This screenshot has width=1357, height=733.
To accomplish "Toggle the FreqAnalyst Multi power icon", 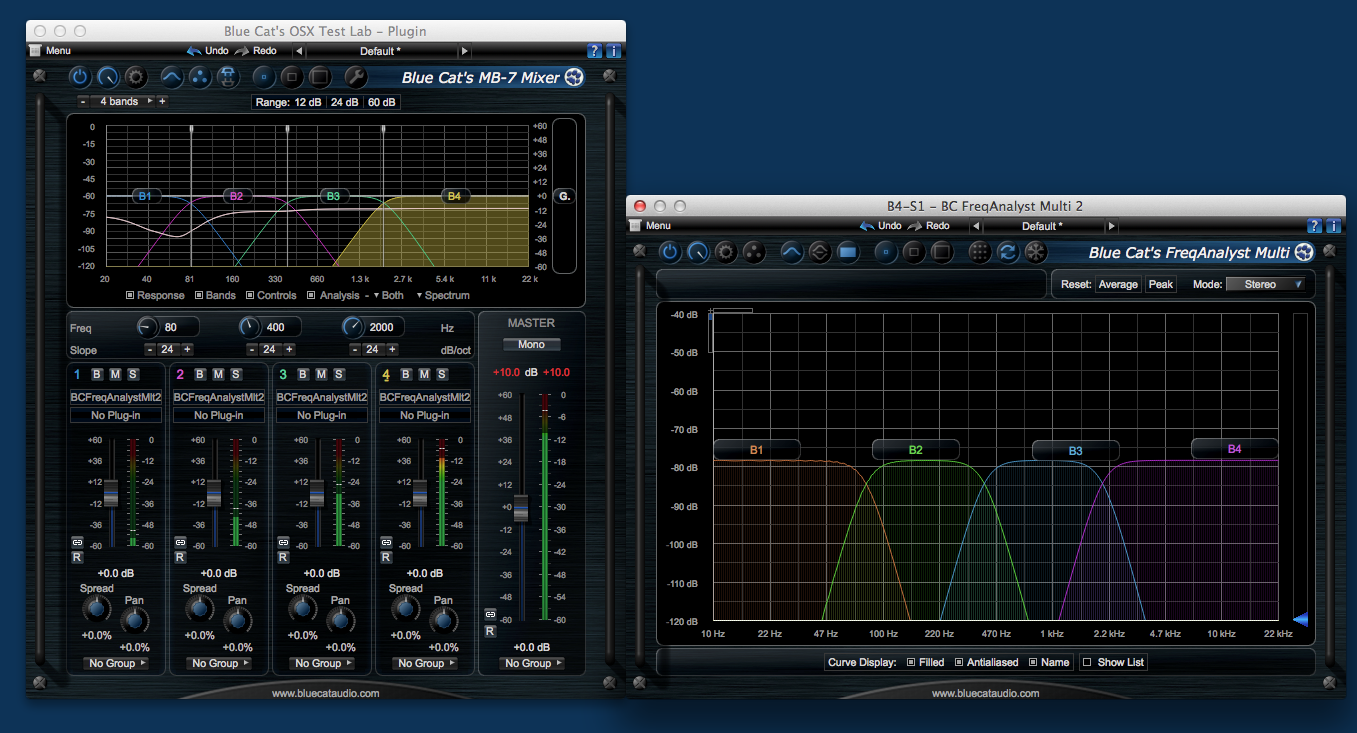I will tap(669, 251).
